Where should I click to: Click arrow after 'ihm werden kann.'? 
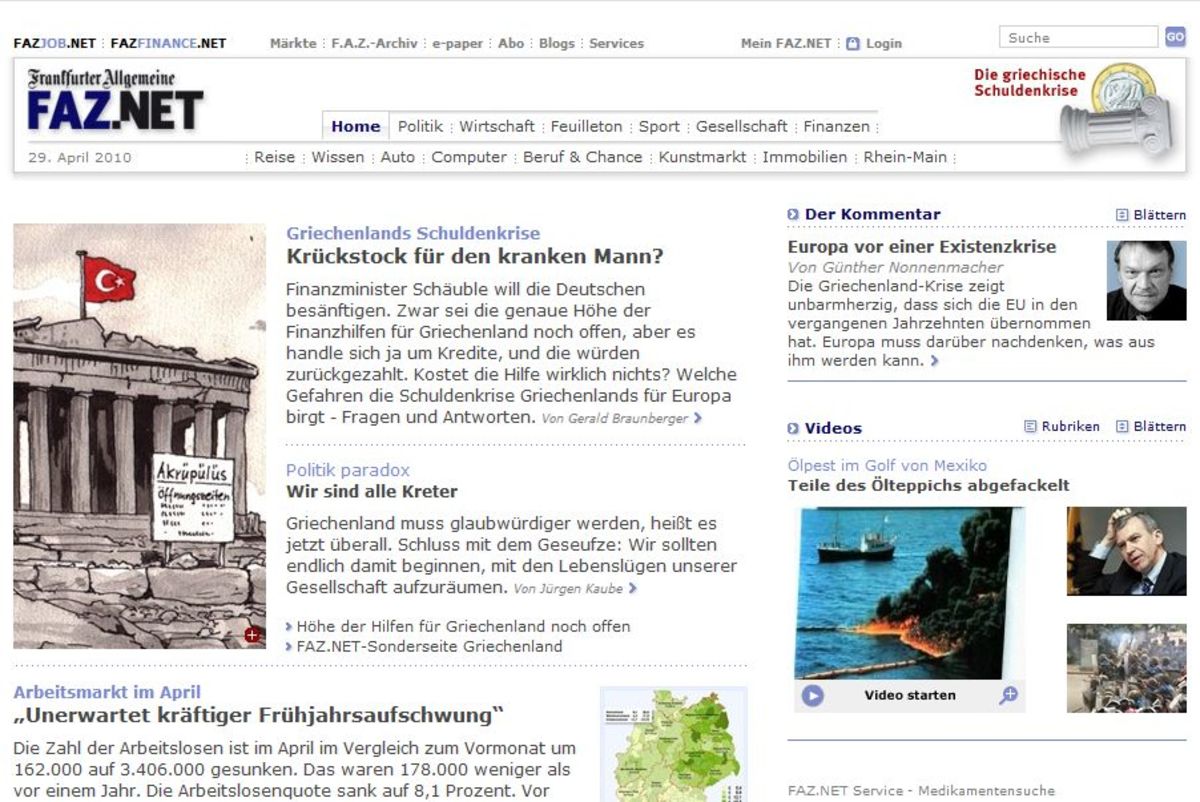click(934, 361)
